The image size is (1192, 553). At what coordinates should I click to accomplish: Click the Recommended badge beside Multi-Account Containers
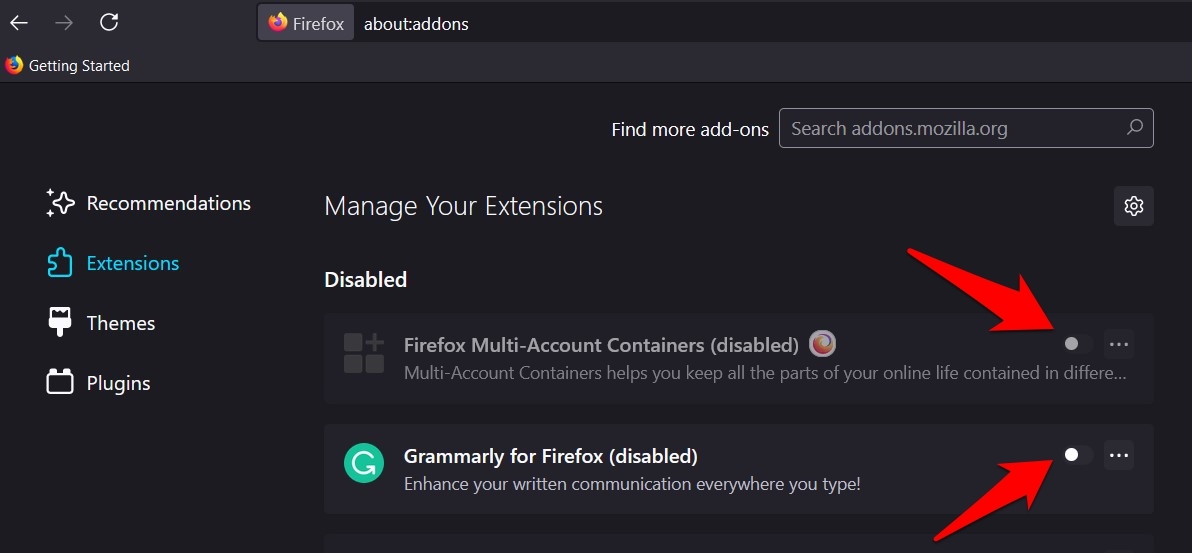pos(822,344)
